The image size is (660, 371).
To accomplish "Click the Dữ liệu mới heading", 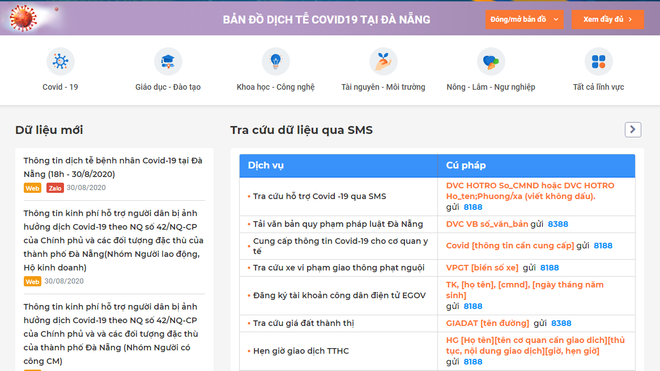I will pos(49,130).
